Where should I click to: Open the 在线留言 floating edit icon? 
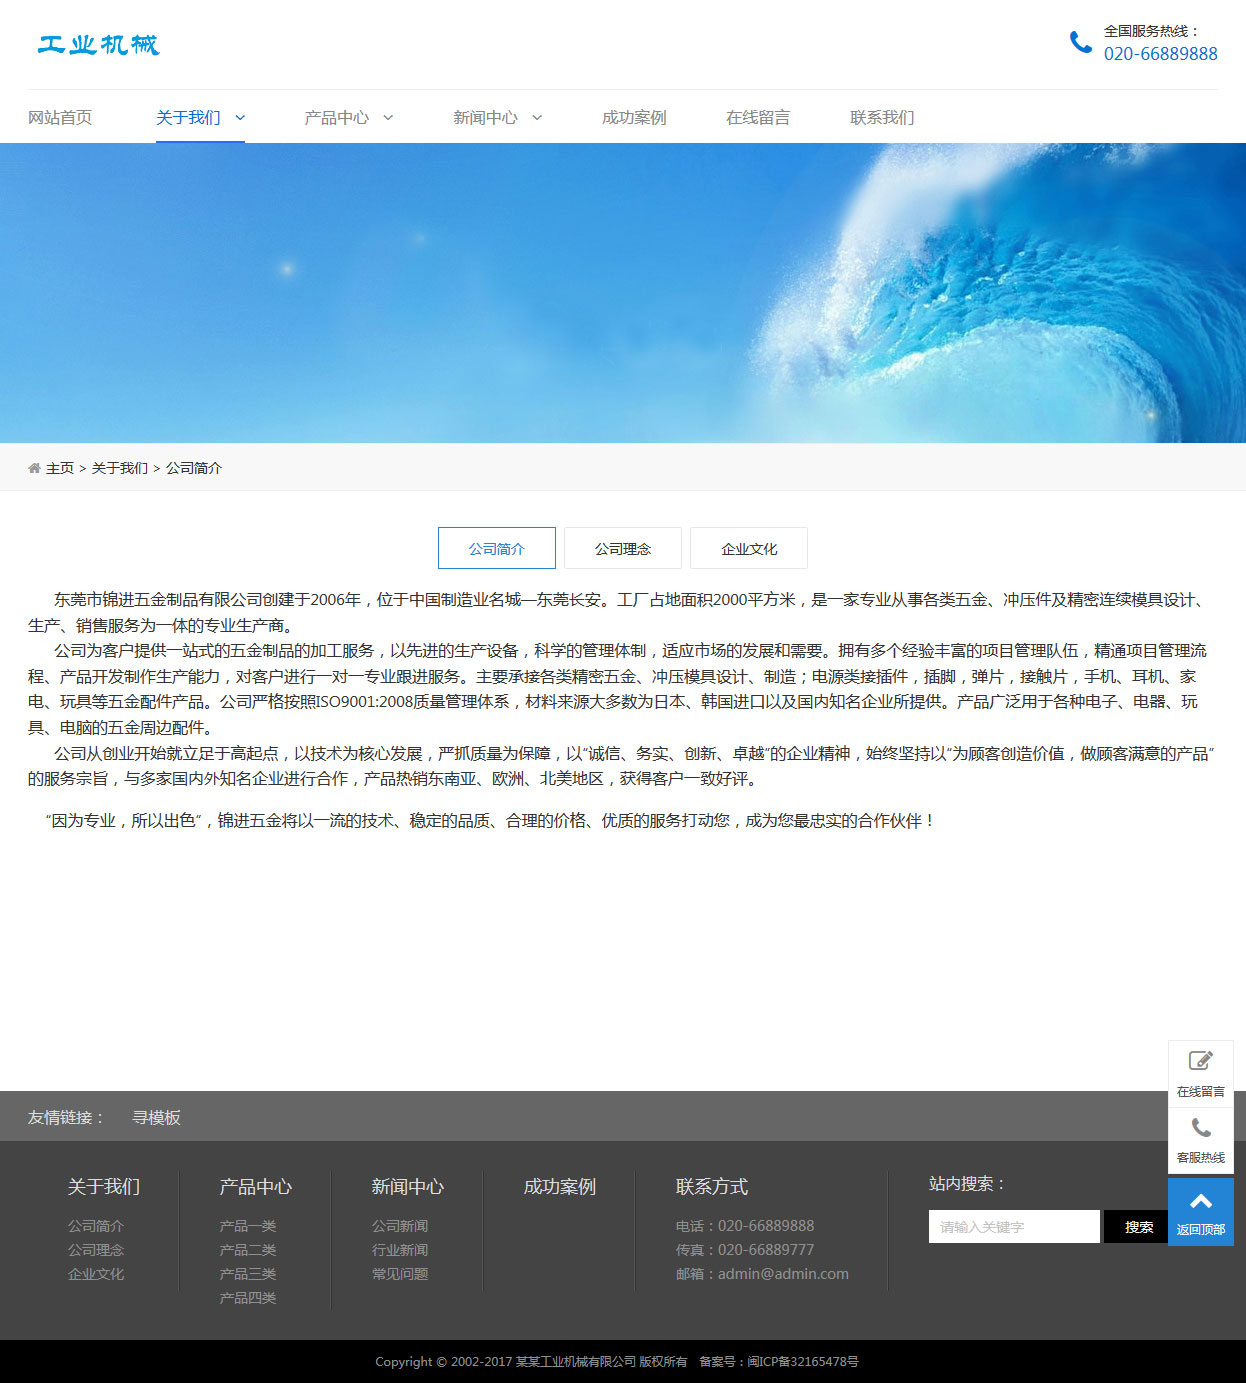(1201, 1060)
